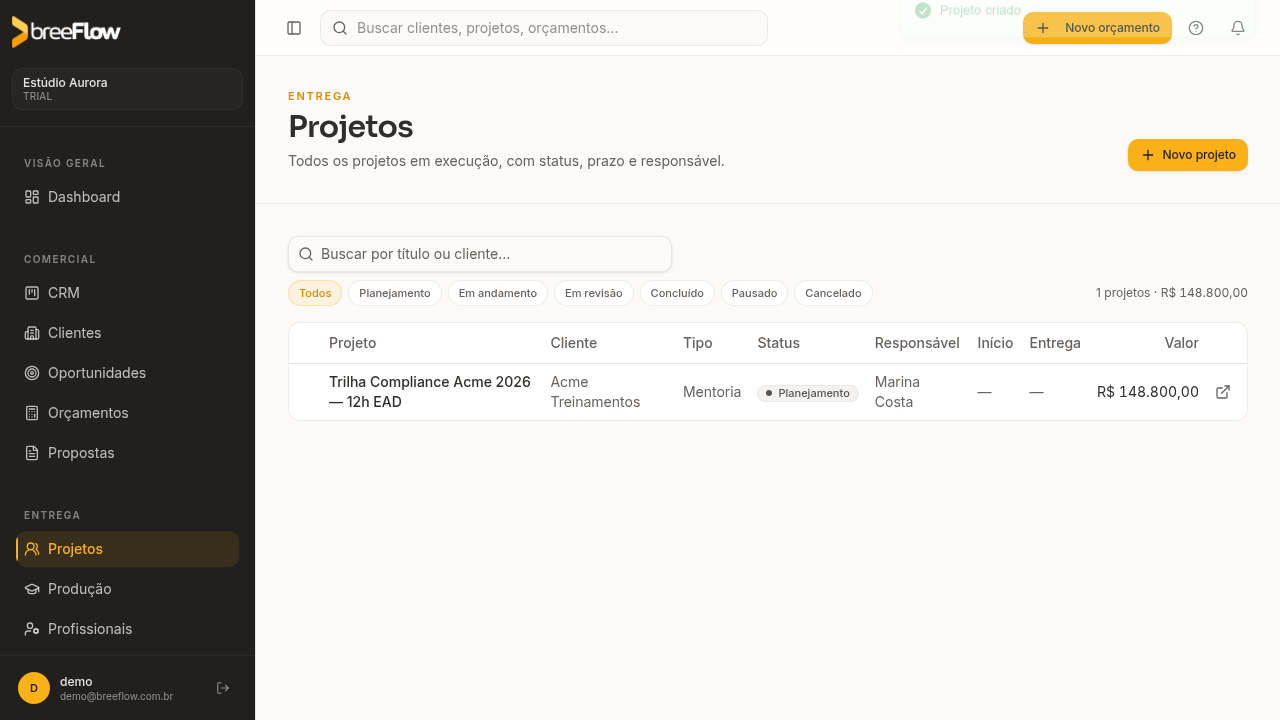
Task: Click the Orçamentos calculator icon
Action: (32, 413)
